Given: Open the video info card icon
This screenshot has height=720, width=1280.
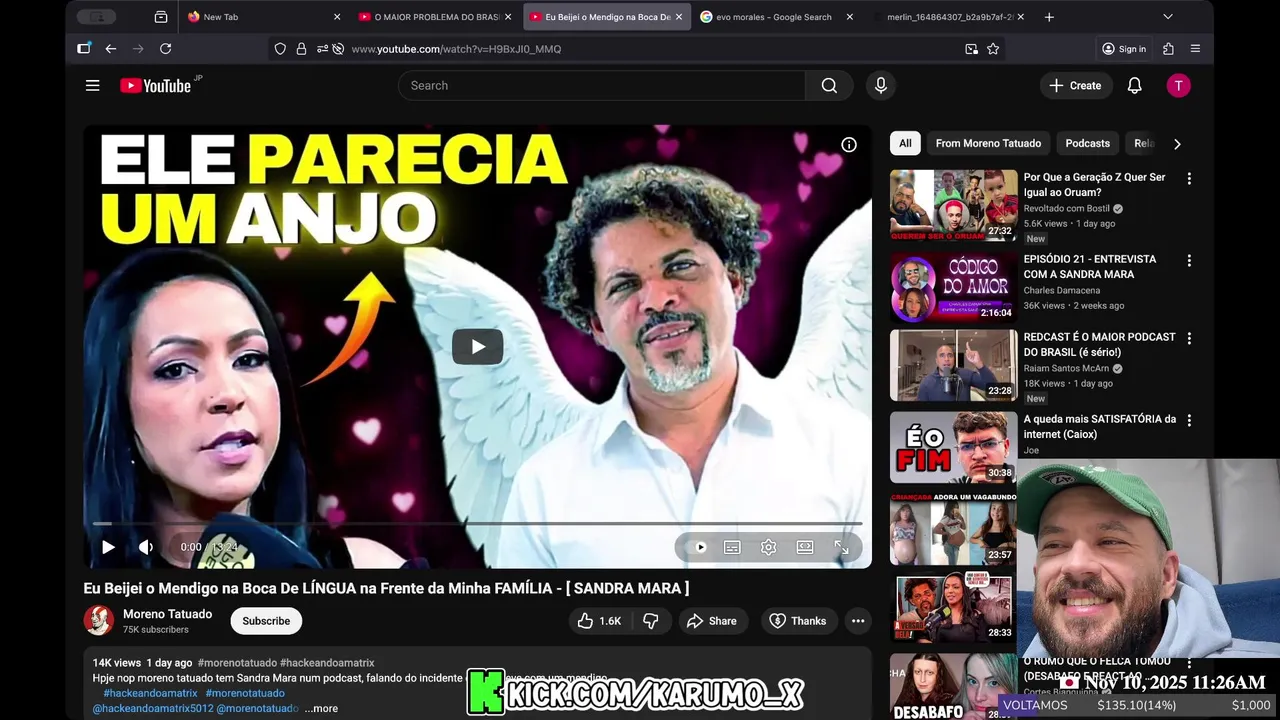Looking at the screenshot, I should pyautogui.click(x=849, y=145).
